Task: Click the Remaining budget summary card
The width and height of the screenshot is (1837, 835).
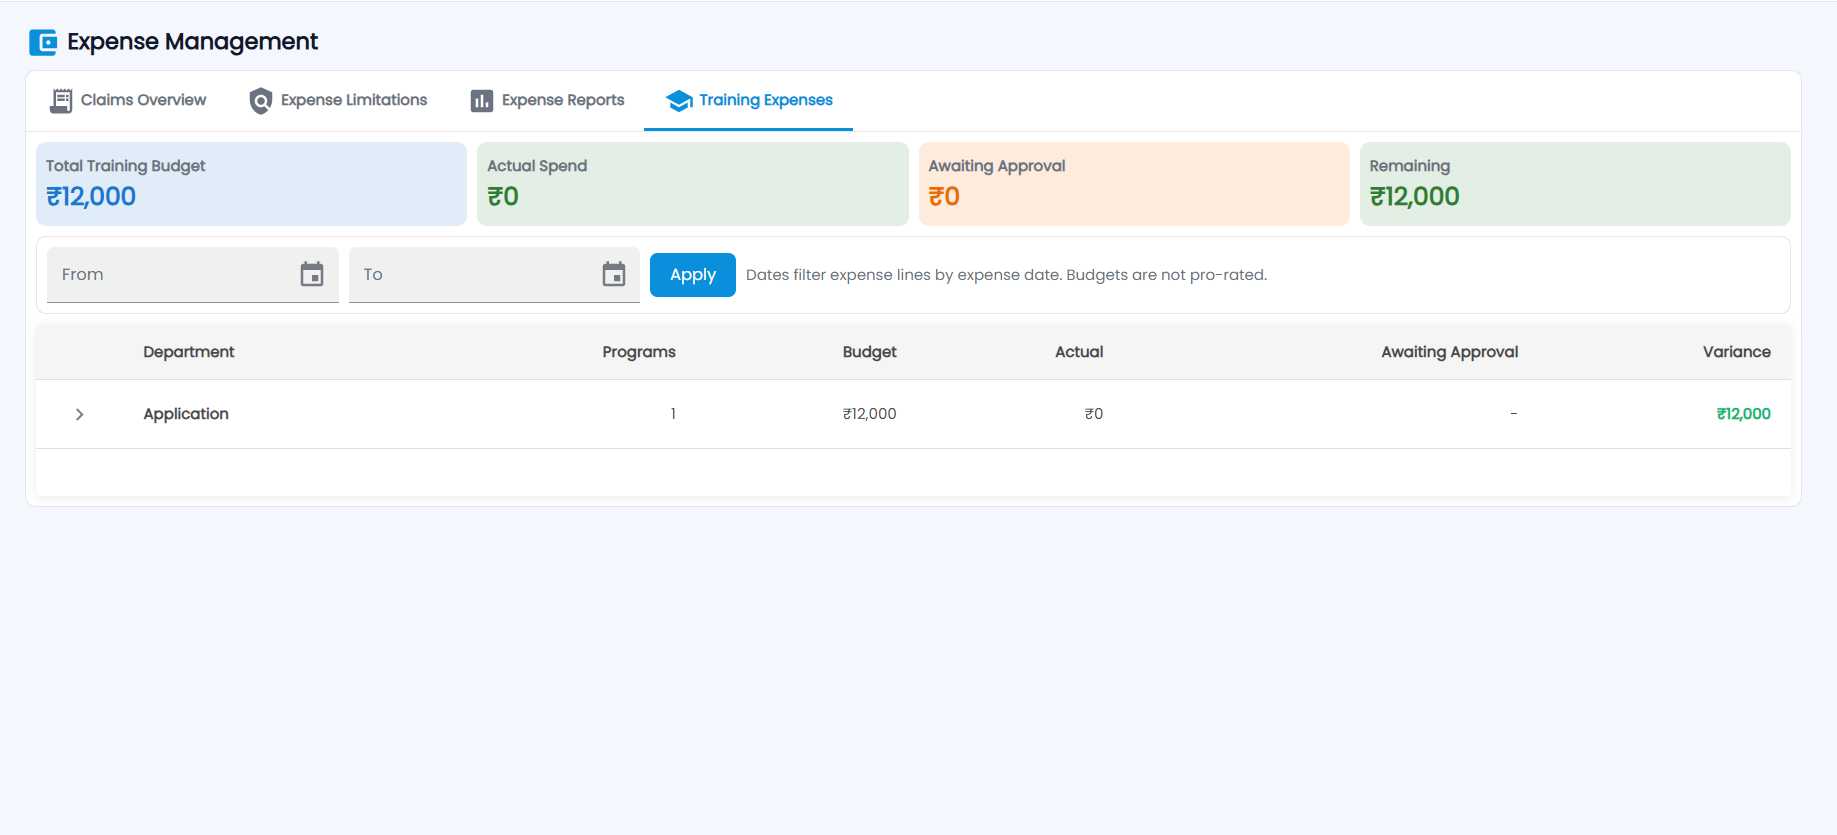Action: (x=1575, y=184)
